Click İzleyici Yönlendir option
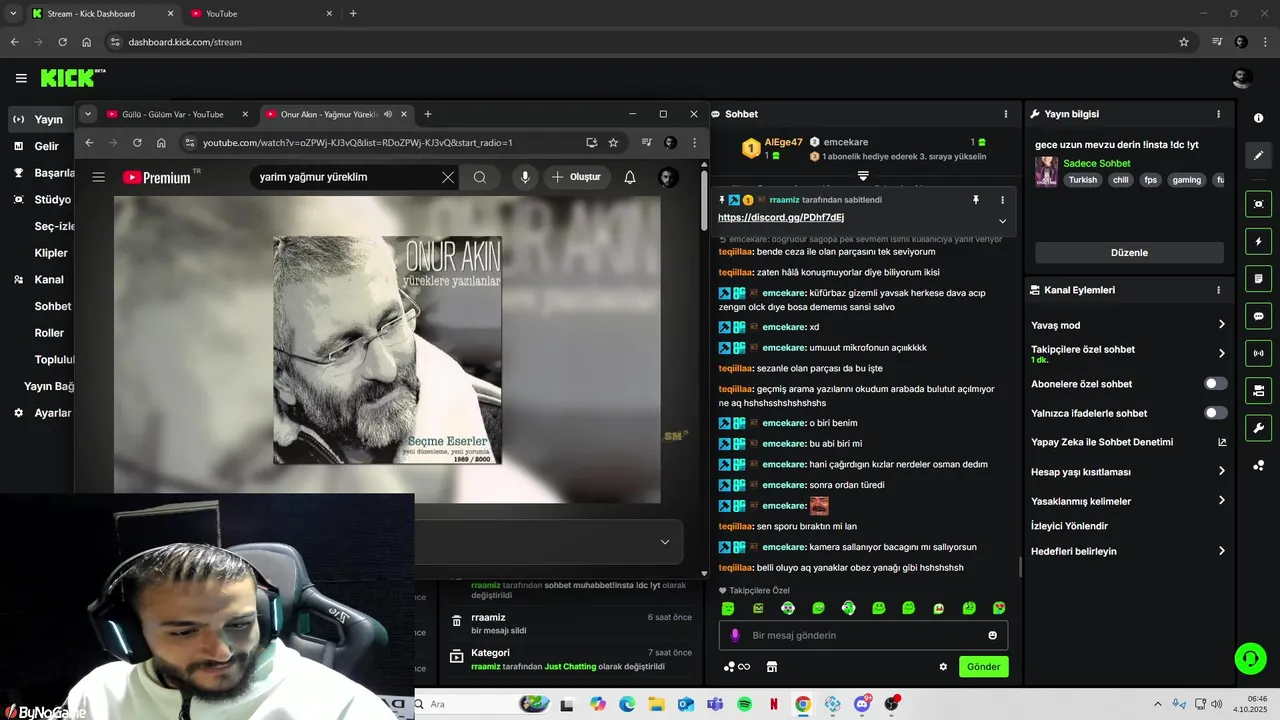This screenshot has height=720, width=1280. tap(1070, 526)
